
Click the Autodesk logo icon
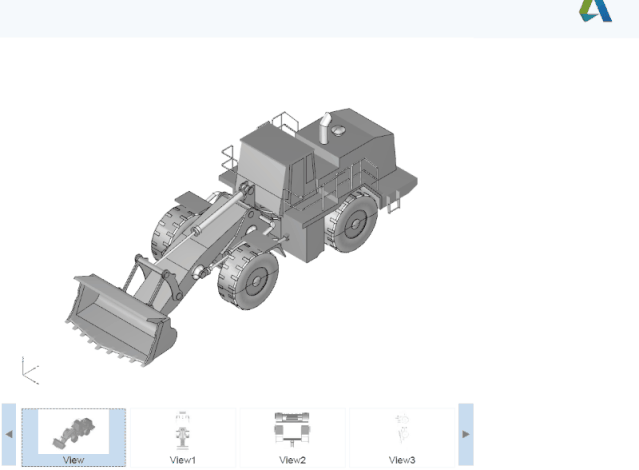(x=595, y=11)
